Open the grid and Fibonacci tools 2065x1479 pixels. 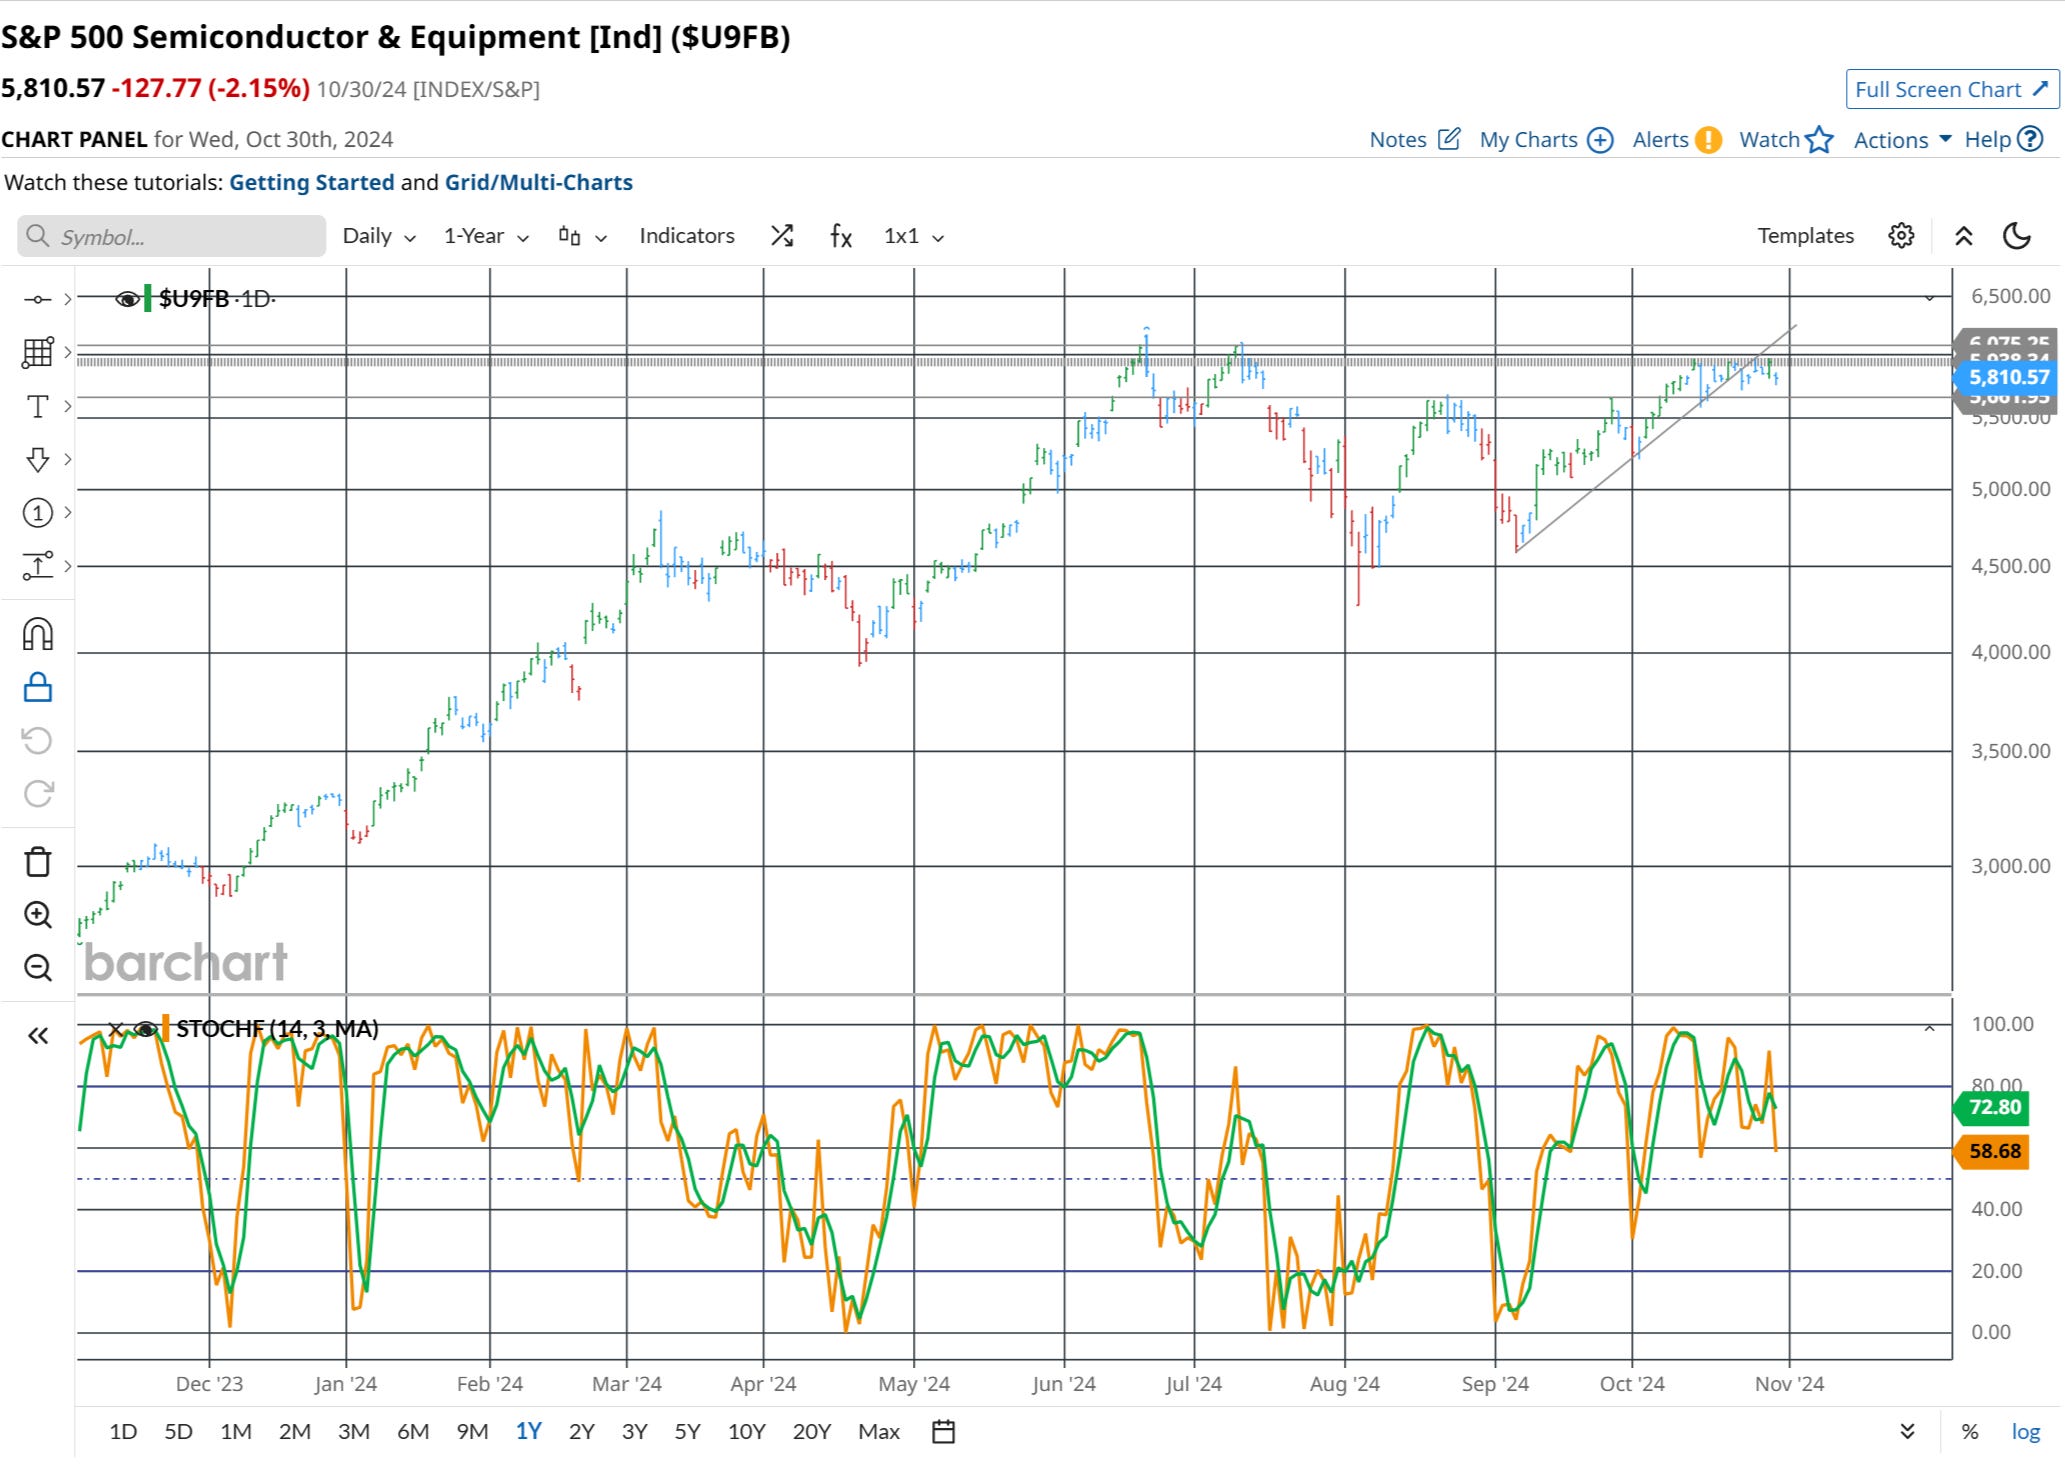38,352
